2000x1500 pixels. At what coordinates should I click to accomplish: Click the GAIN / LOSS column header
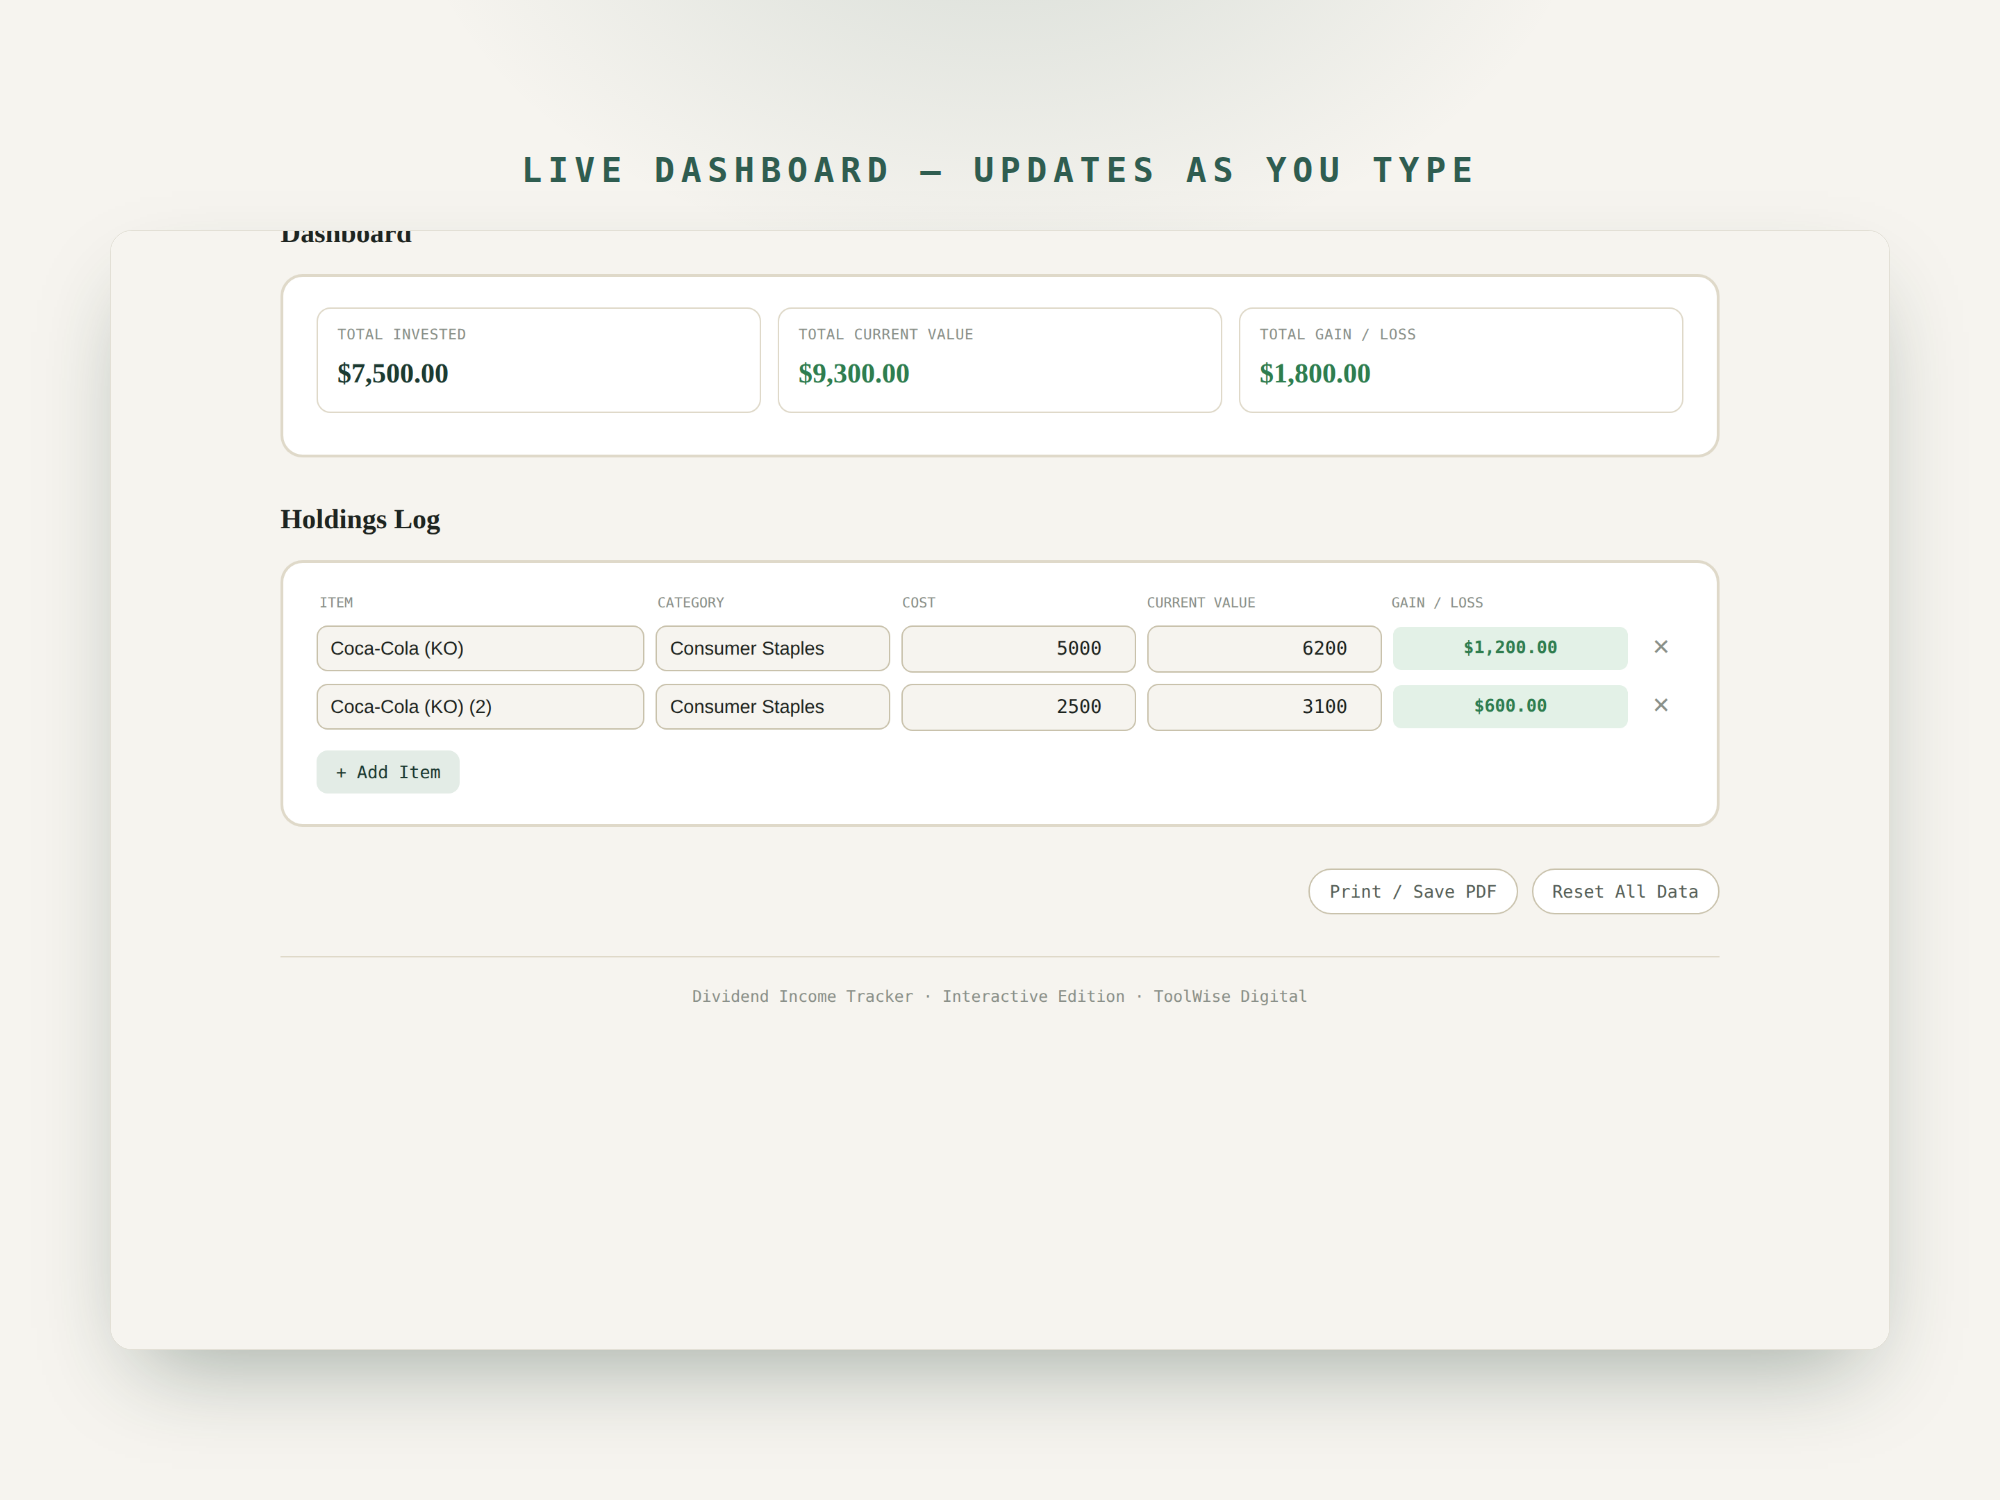(x=1437, y=602)
